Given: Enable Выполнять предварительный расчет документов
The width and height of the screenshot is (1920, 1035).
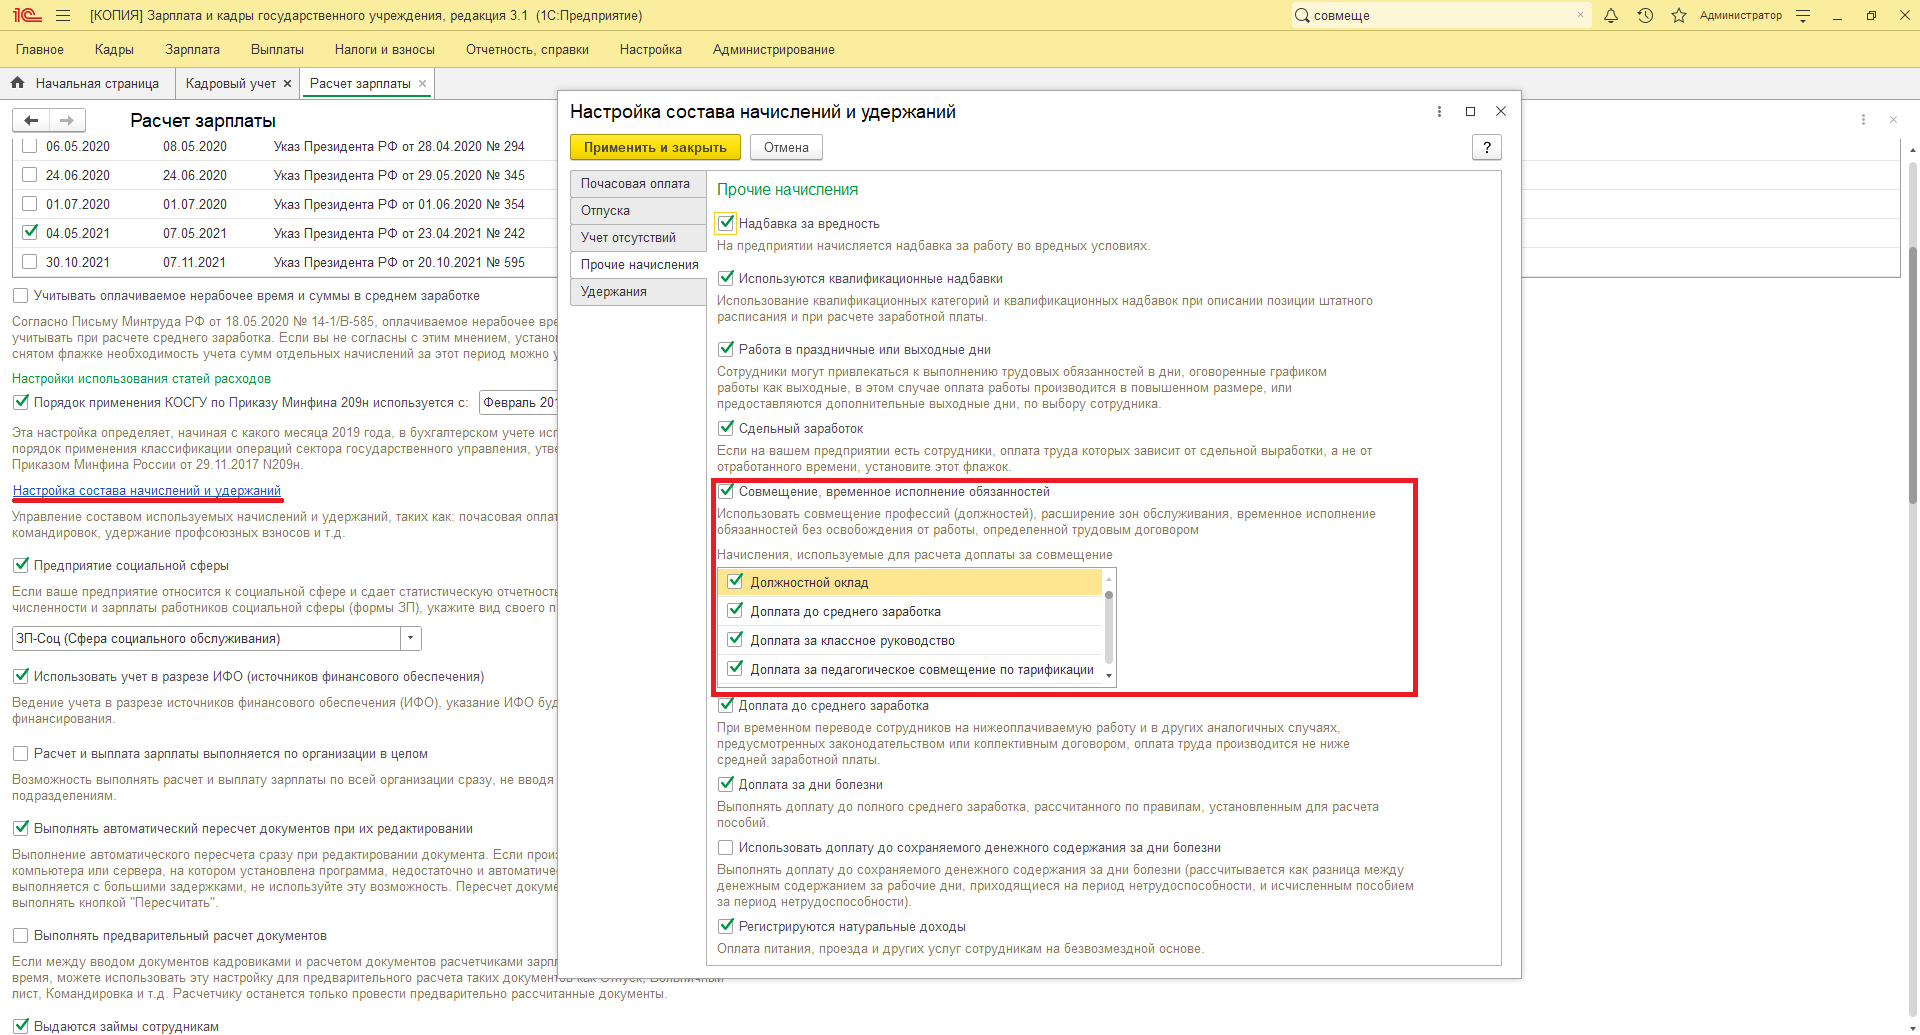Looking at the screenshot, I should [20, 935].
